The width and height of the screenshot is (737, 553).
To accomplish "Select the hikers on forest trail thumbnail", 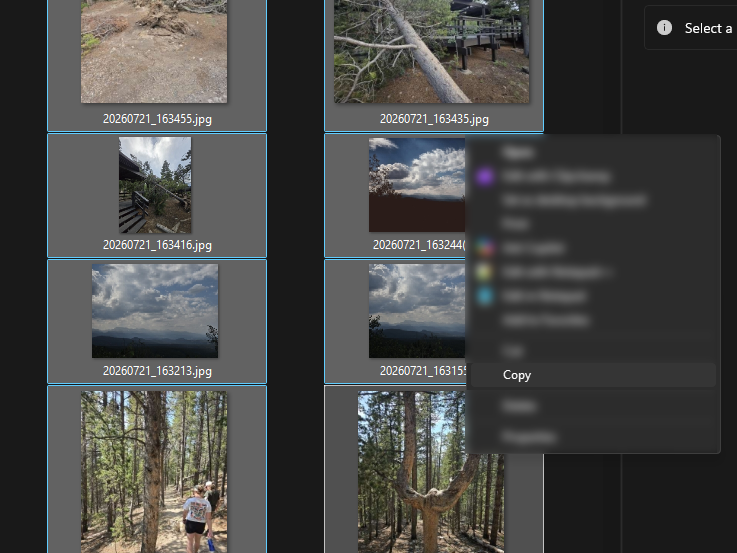I will pyautogui.click(x=154, y=472).
